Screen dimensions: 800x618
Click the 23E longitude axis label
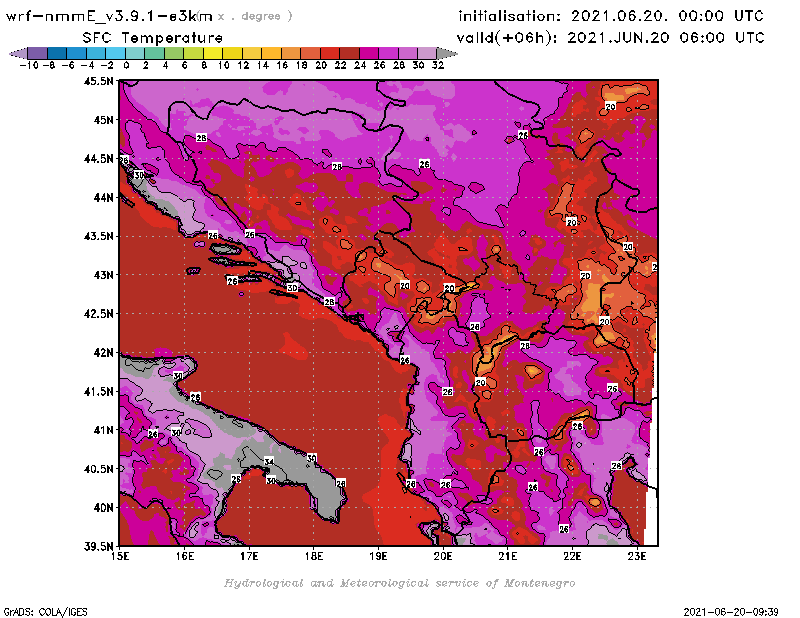coord(637,556)
